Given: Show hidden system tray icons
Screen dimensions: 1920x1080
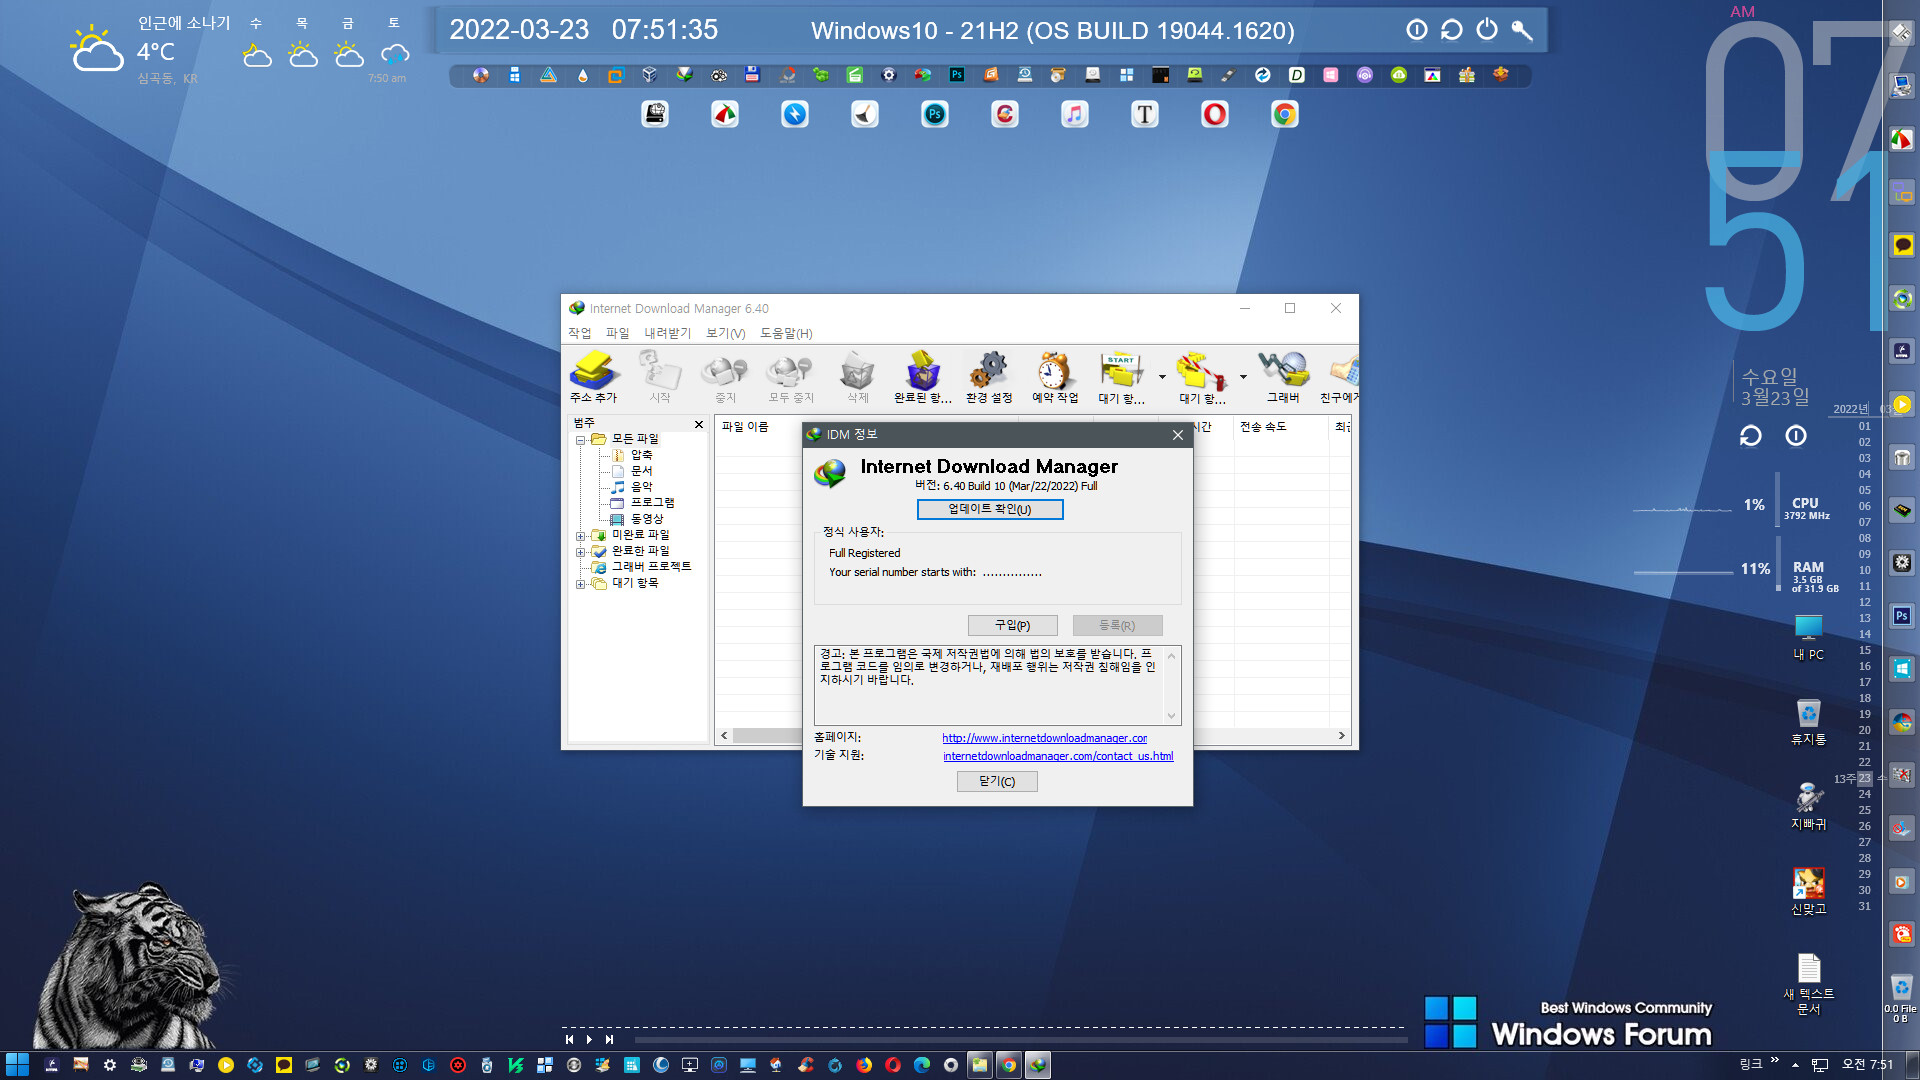Looking at the screenshot, I should tap(1795, 1065).
